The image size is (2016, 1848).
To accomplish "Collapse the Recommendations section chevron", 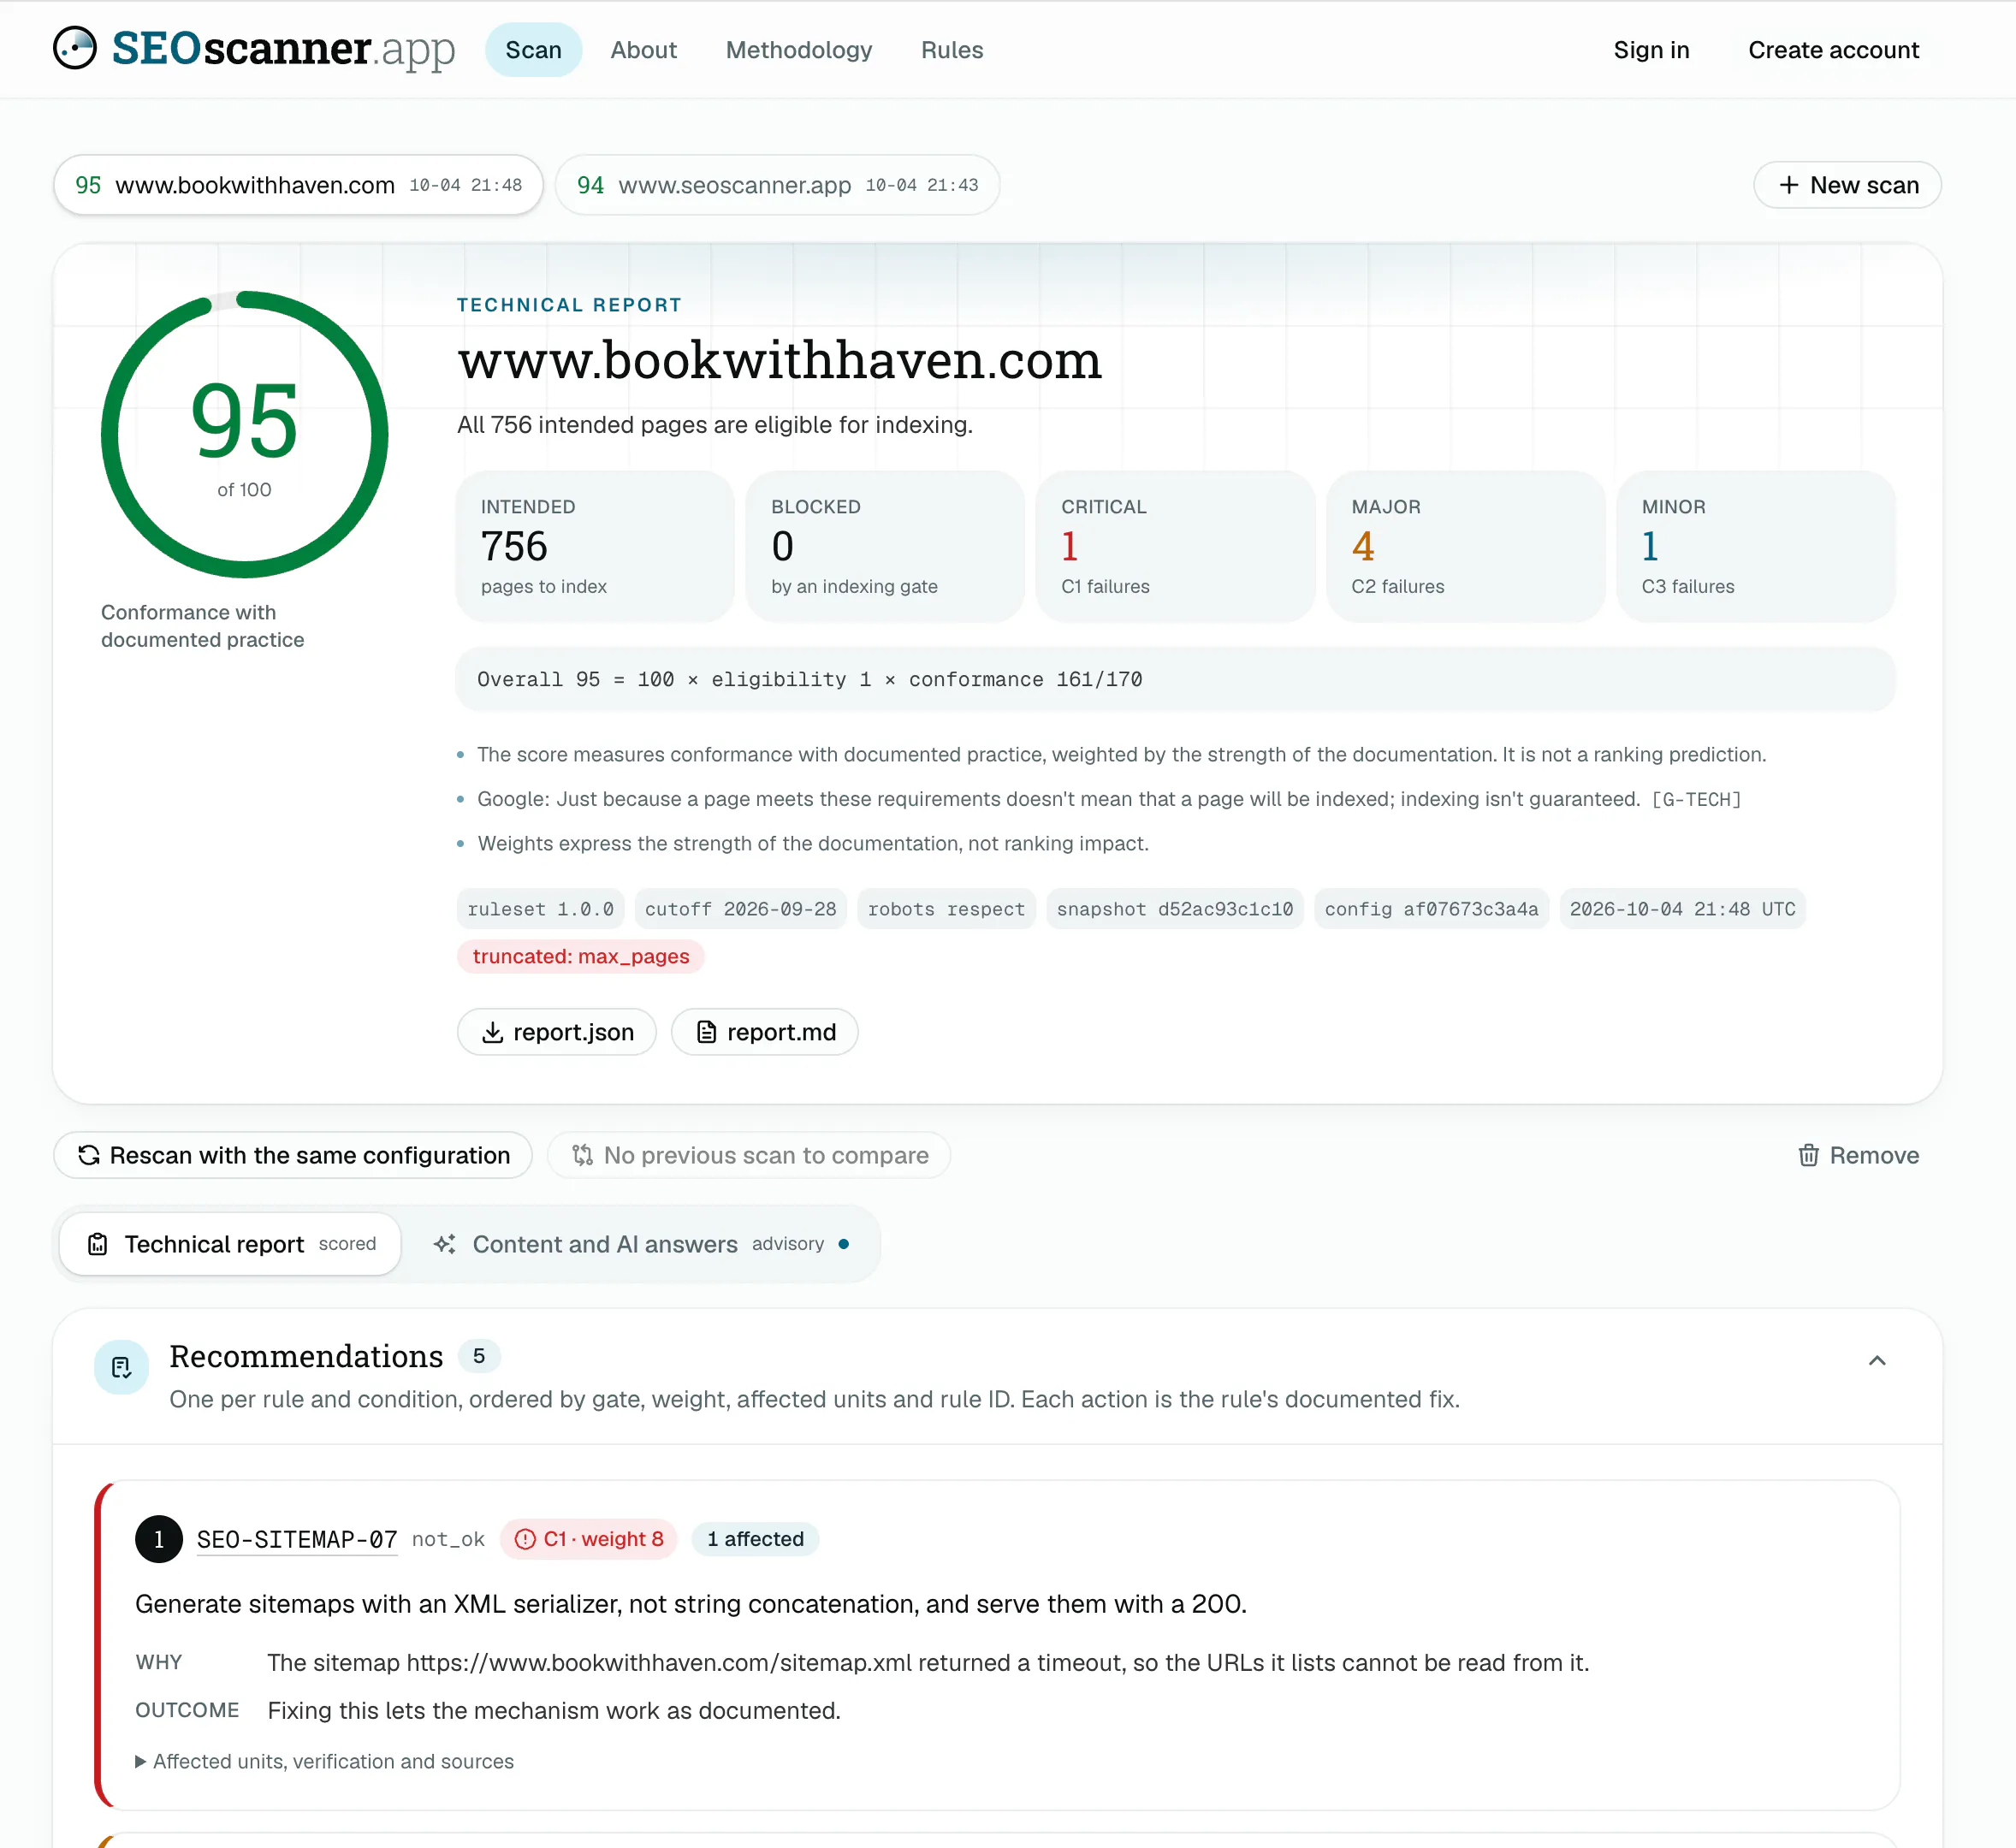I will tap(1877, 1360).
